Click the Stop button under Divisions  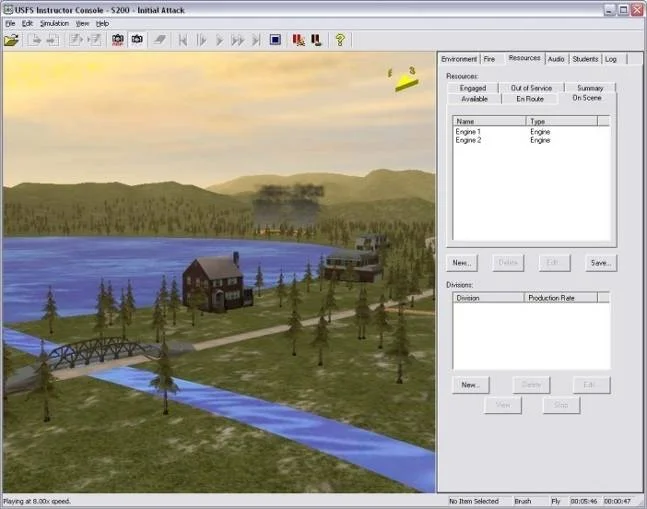coord(561,405)
